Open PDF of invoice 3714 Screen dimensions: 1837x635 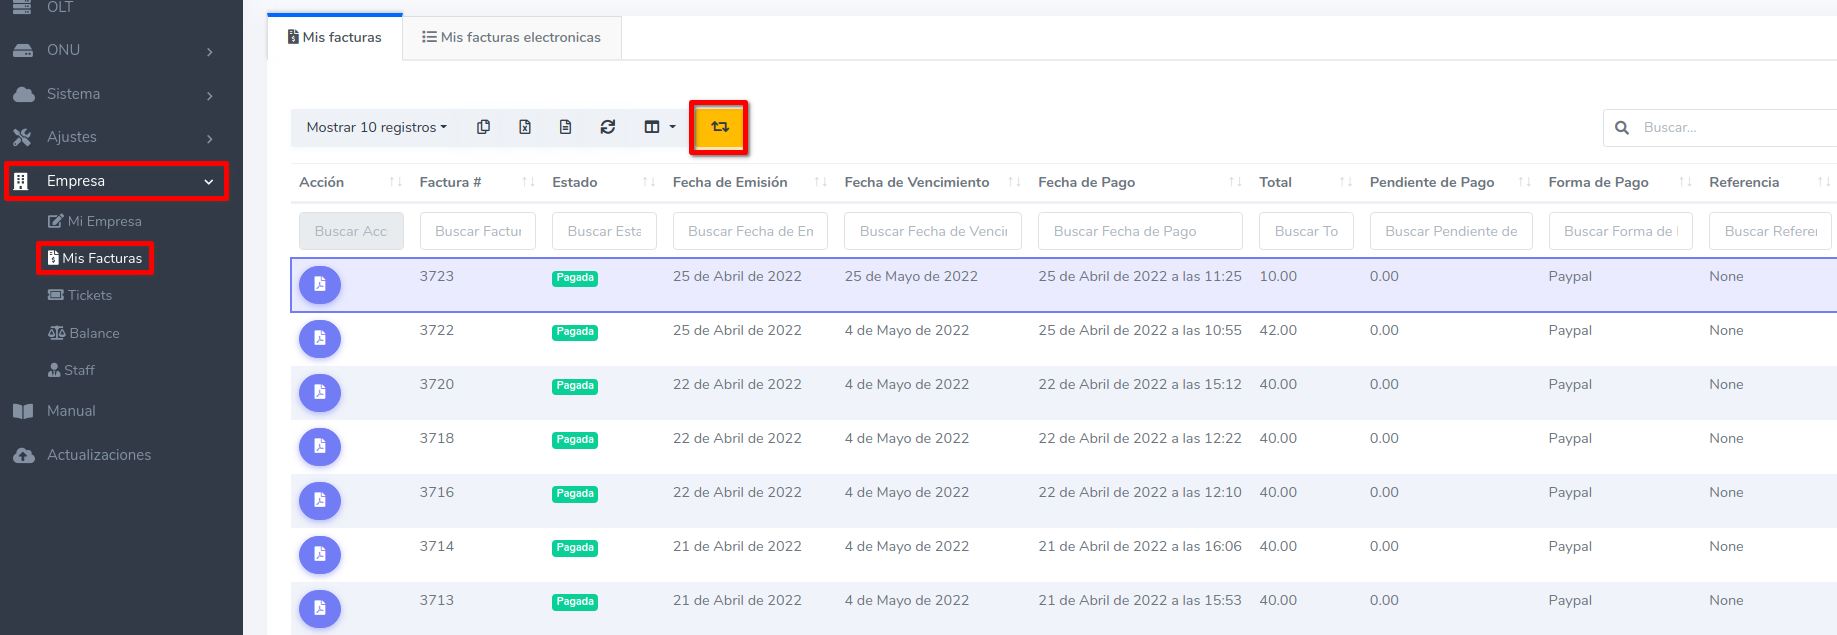[320, 555]
